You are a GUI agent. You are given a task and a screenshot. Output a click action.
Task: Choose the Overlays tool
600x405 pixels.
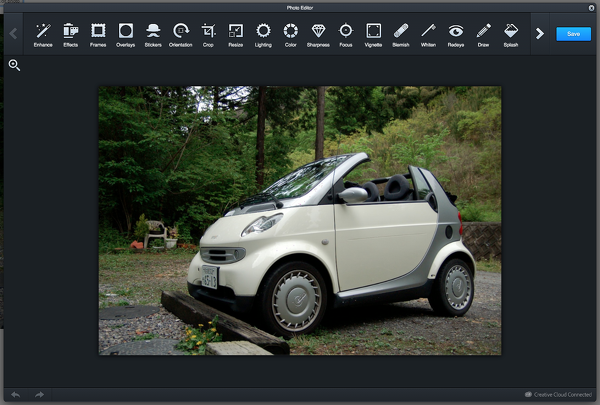126,35
